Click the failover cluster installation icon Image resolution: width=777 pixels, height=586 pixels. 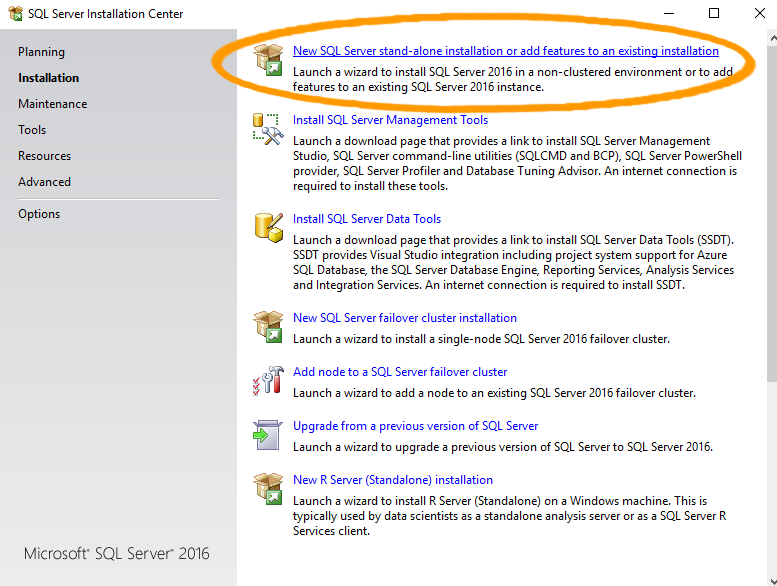268,326
